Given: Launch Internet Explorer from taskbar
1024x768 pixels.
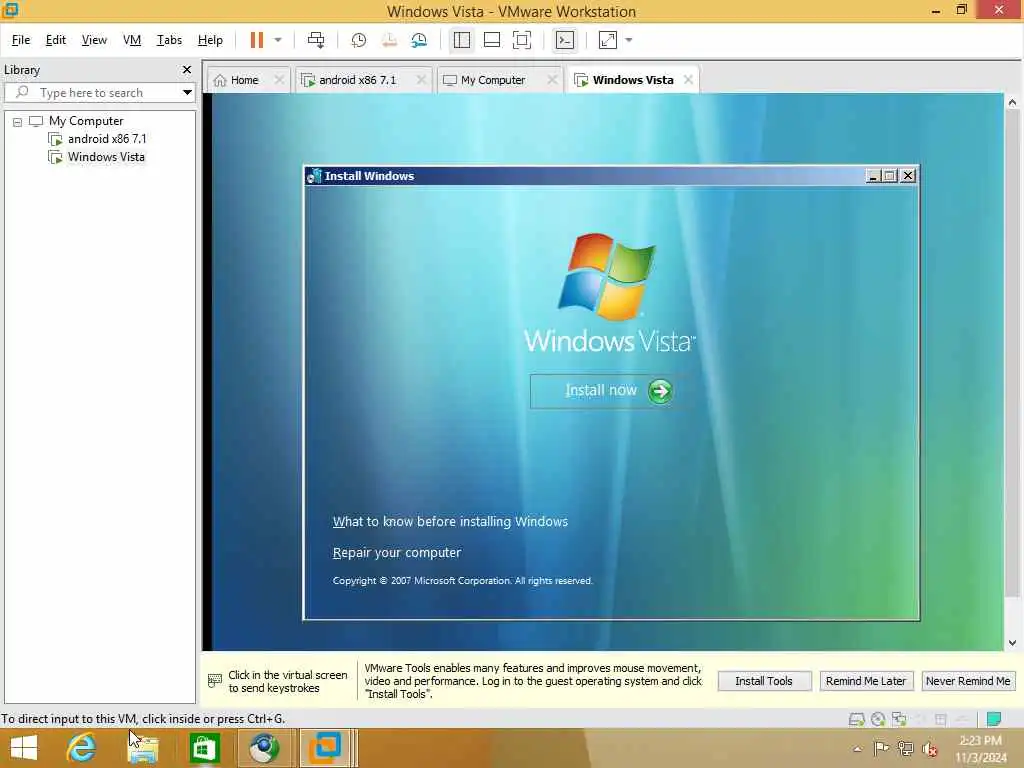Looking at the screenshot, I should point(81,748).
